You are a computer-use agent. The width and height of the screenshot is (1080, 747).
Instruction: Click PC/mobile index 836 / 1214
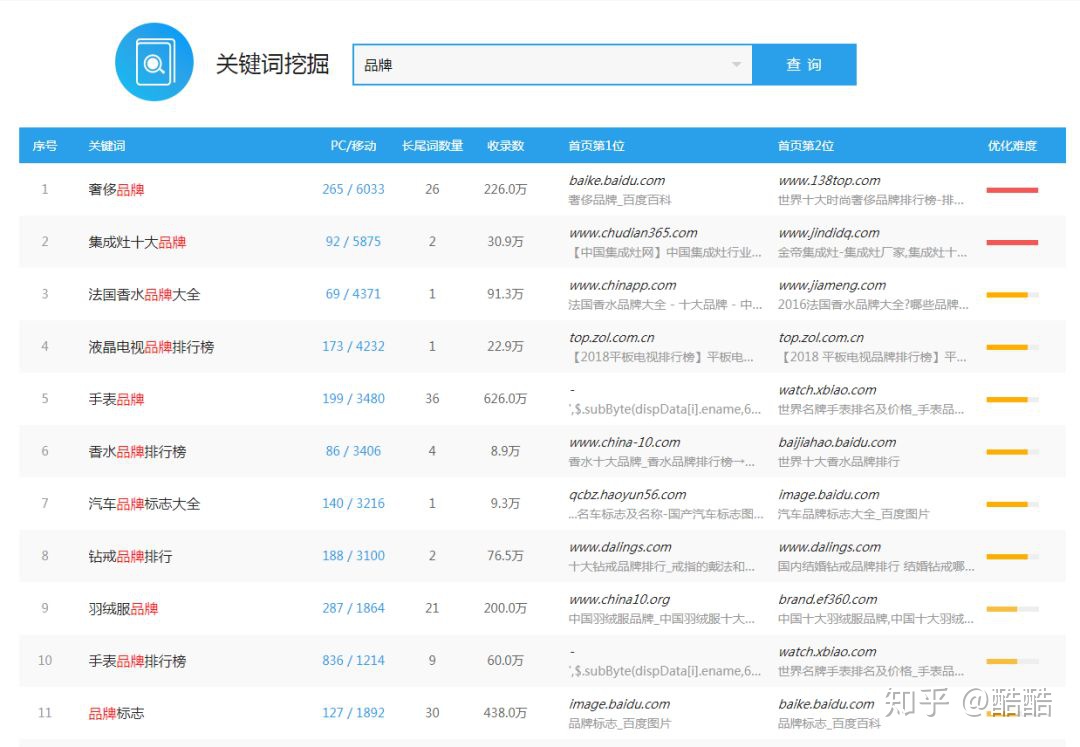[x=353, y=660]
